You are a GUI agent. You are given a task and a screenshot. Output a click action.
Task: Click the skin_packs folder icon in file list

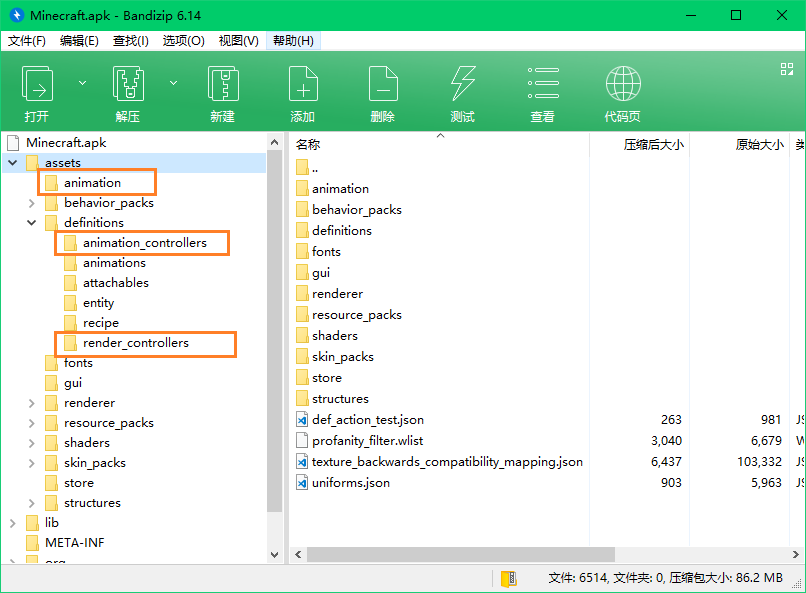(x=302, y=357)
